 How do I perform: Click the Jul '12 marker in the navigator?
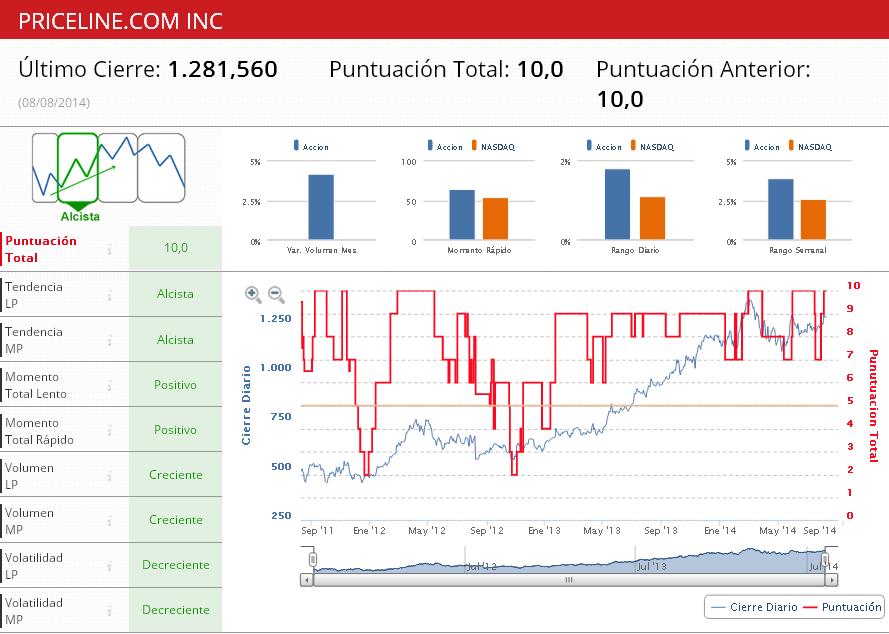(x=481, y=566)
